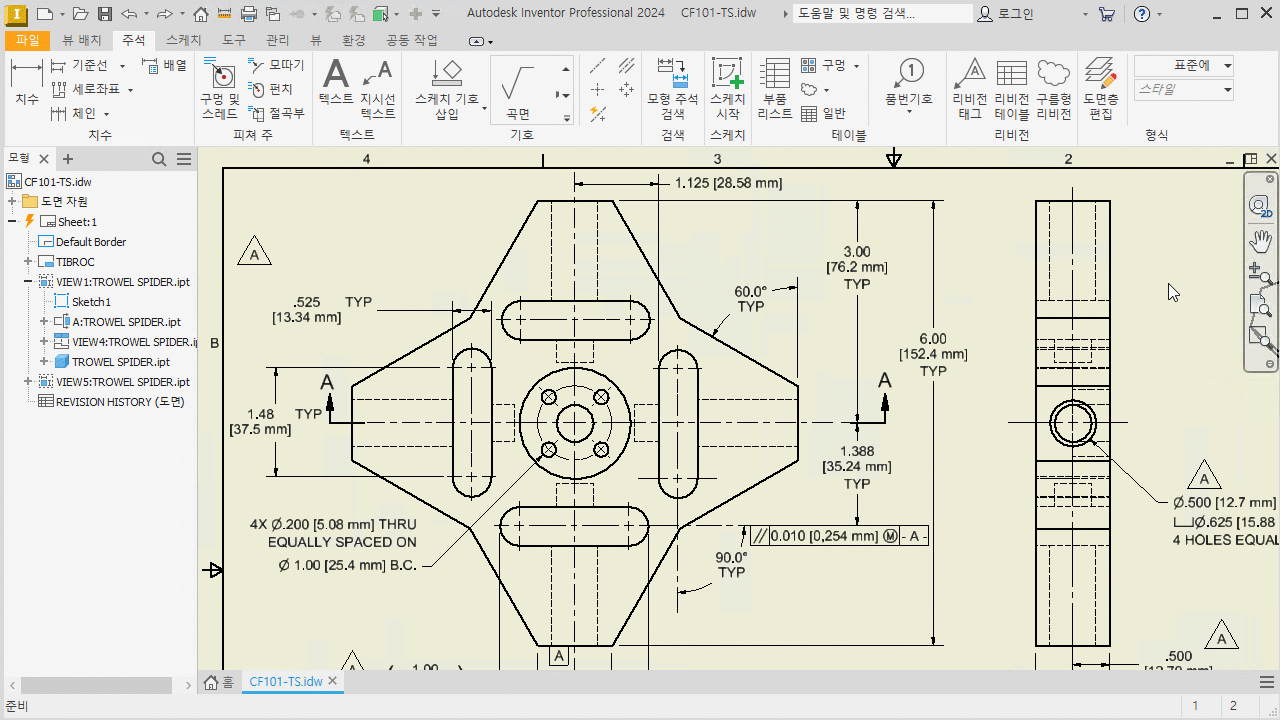Image resolution: width=1280 pixels, height=720 pixels.
Task: Select REVISION HISTORY (도면) in the tree
Action: point(111,402)
